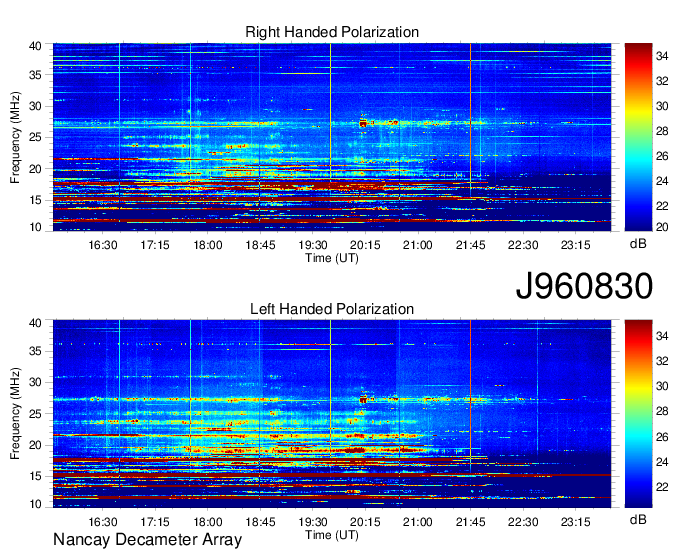Click the 35 MHz tick on the bottom plot
680x552 pixels.
35,351
